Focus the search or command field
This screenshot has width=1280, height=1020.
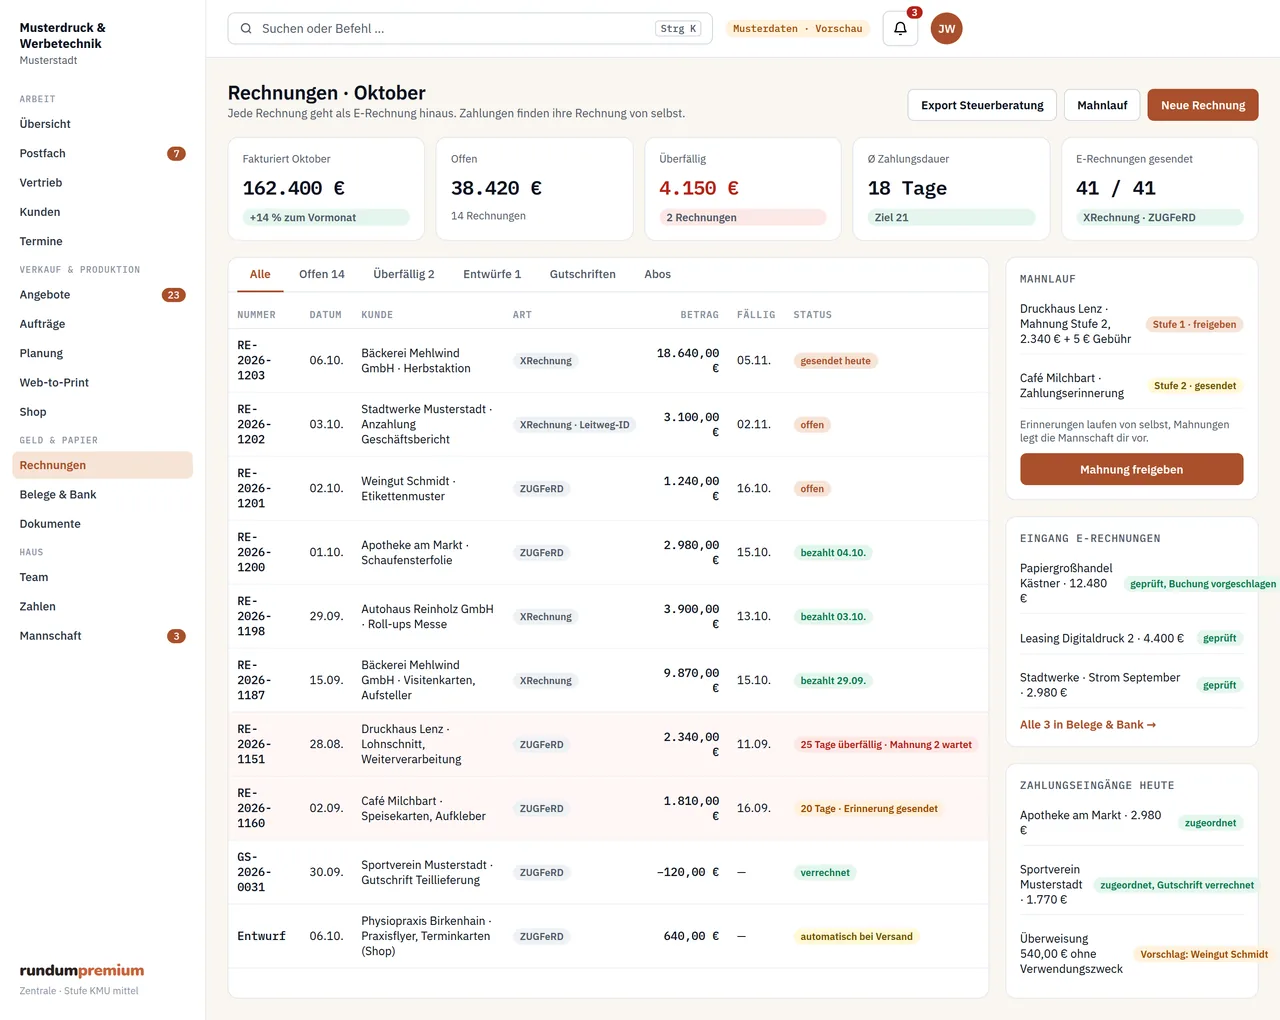click(x=470, y=29)
